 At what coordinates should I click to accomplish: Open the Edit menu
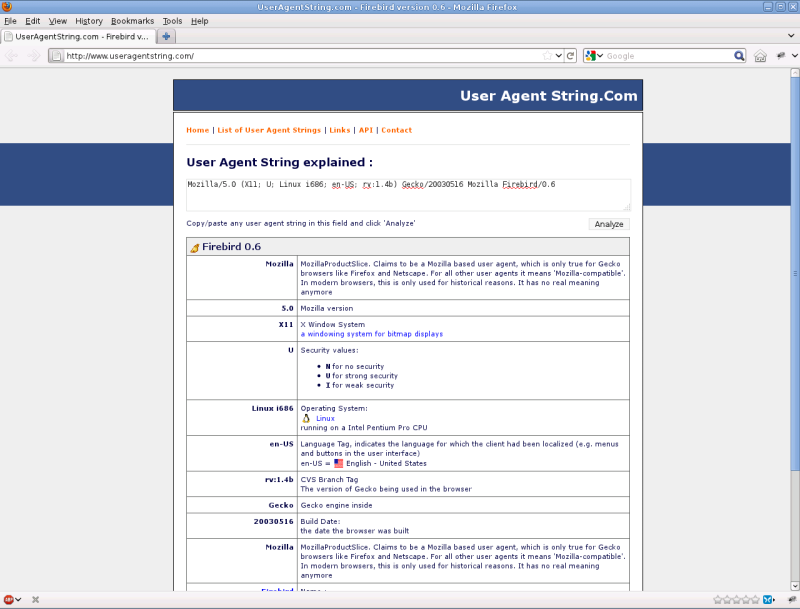pyautogui.click(x=33, y=21)
